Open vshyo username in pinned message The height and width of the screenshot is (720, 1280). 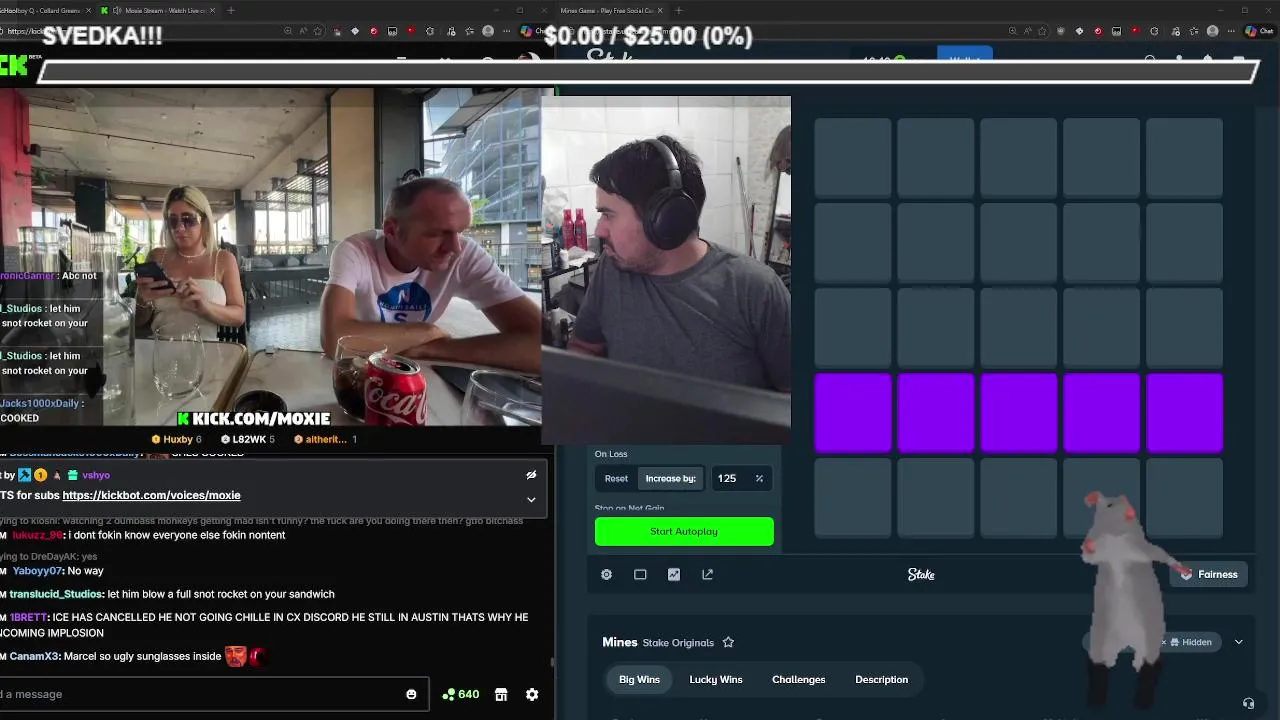coord(96,475)
